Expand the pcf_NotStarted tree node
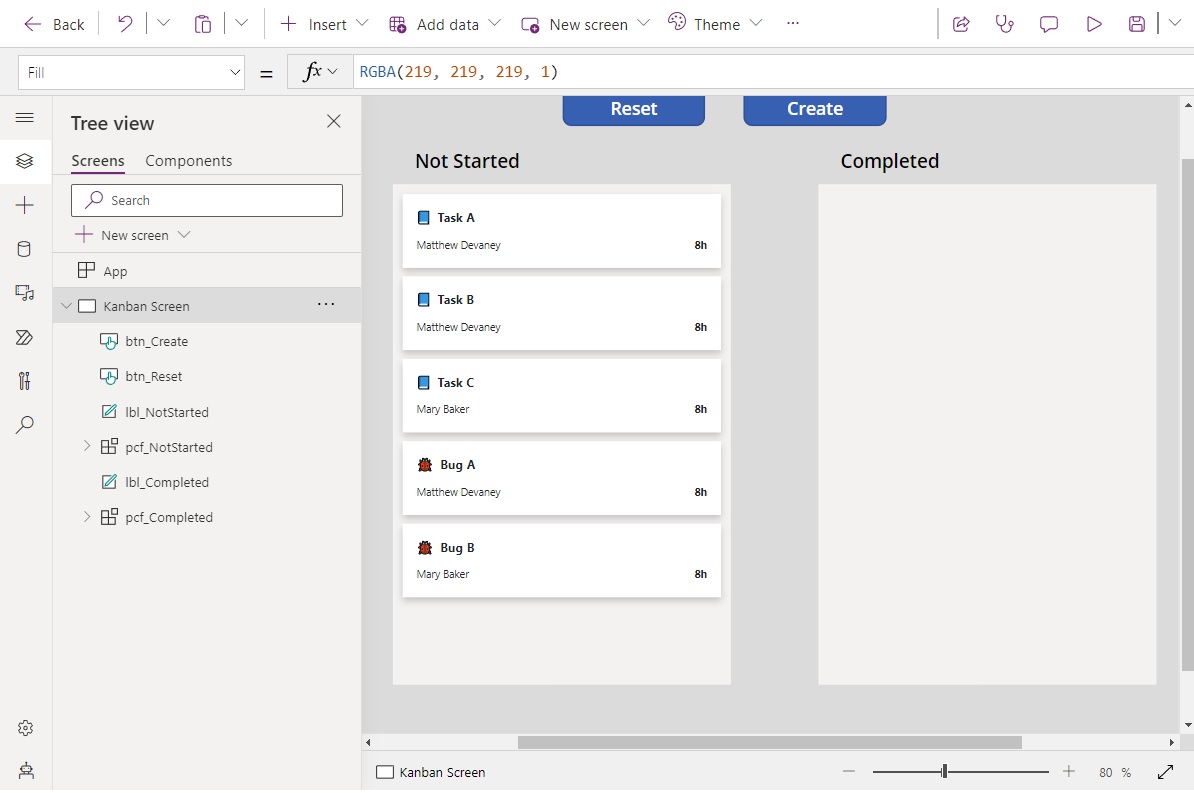Image resolution: width=1194 pixels, height=793 pixels. (87, 447)
